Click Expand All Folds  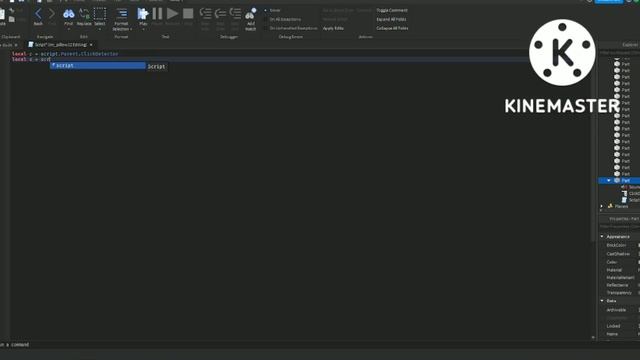391,19
